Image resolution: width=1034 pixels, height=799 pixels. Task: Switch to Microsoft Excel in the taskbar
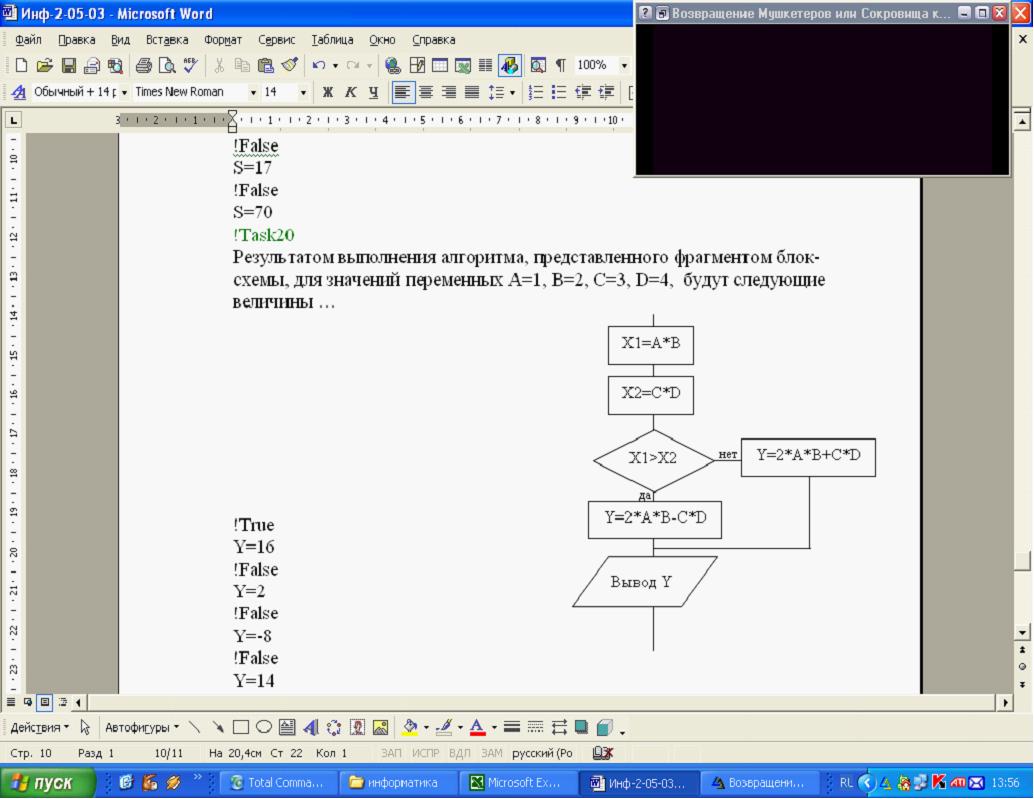click(522, 783)
